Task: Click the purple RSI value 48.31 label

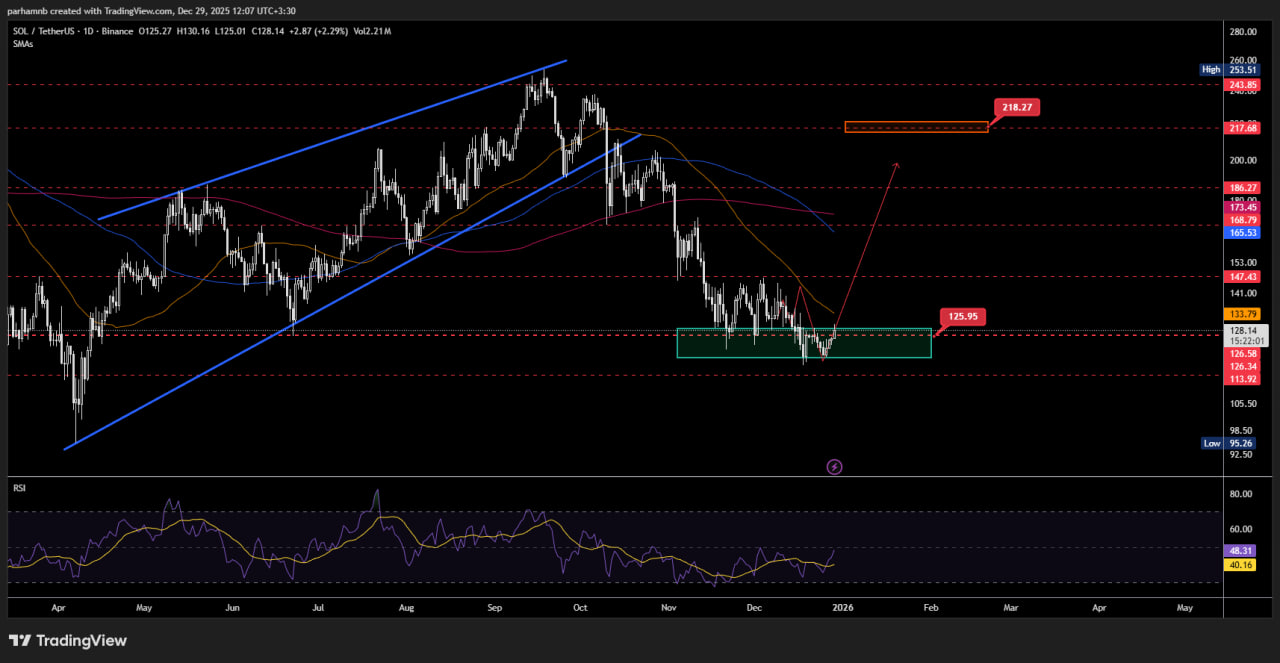Action: [1241, 551]
